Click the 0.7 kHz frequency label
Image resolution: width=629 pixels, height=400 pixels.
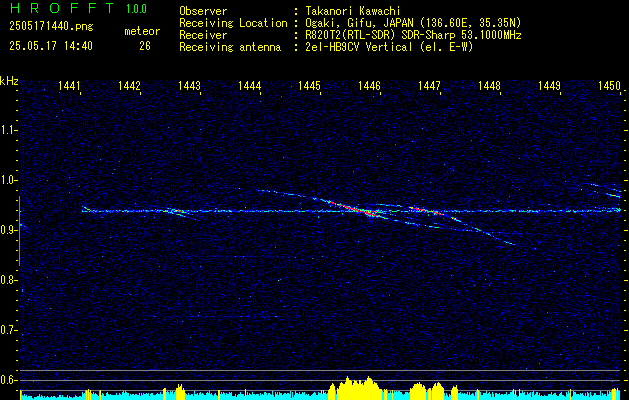pos(8,330)
